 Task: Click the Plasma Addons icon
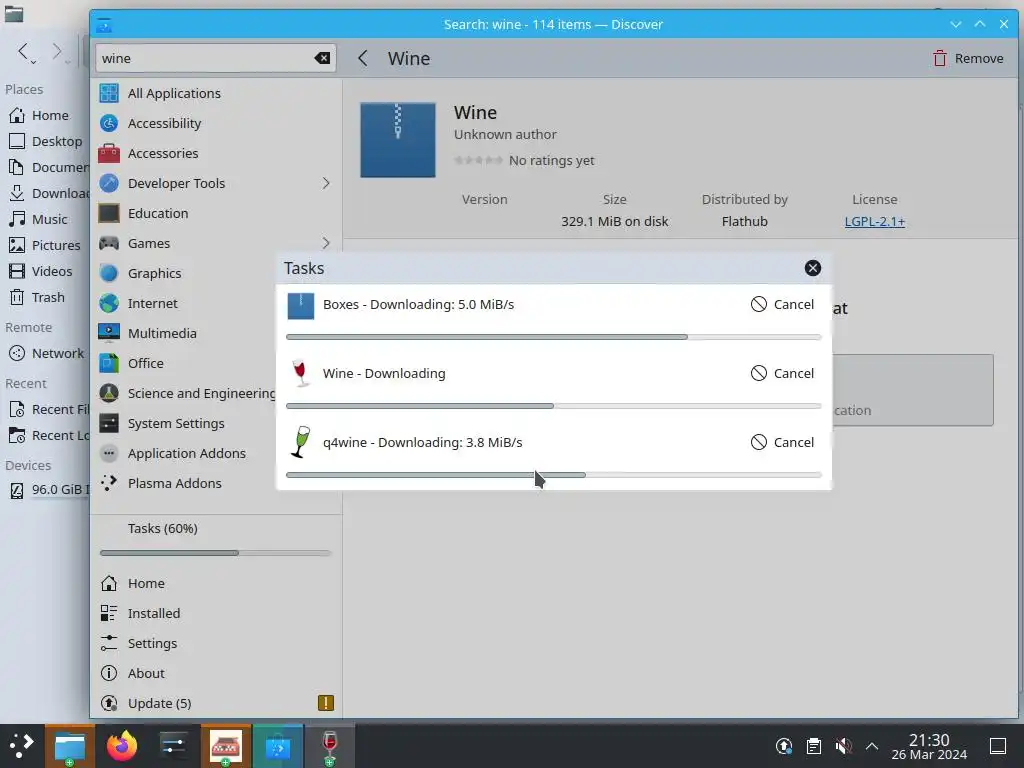point(109,483)
